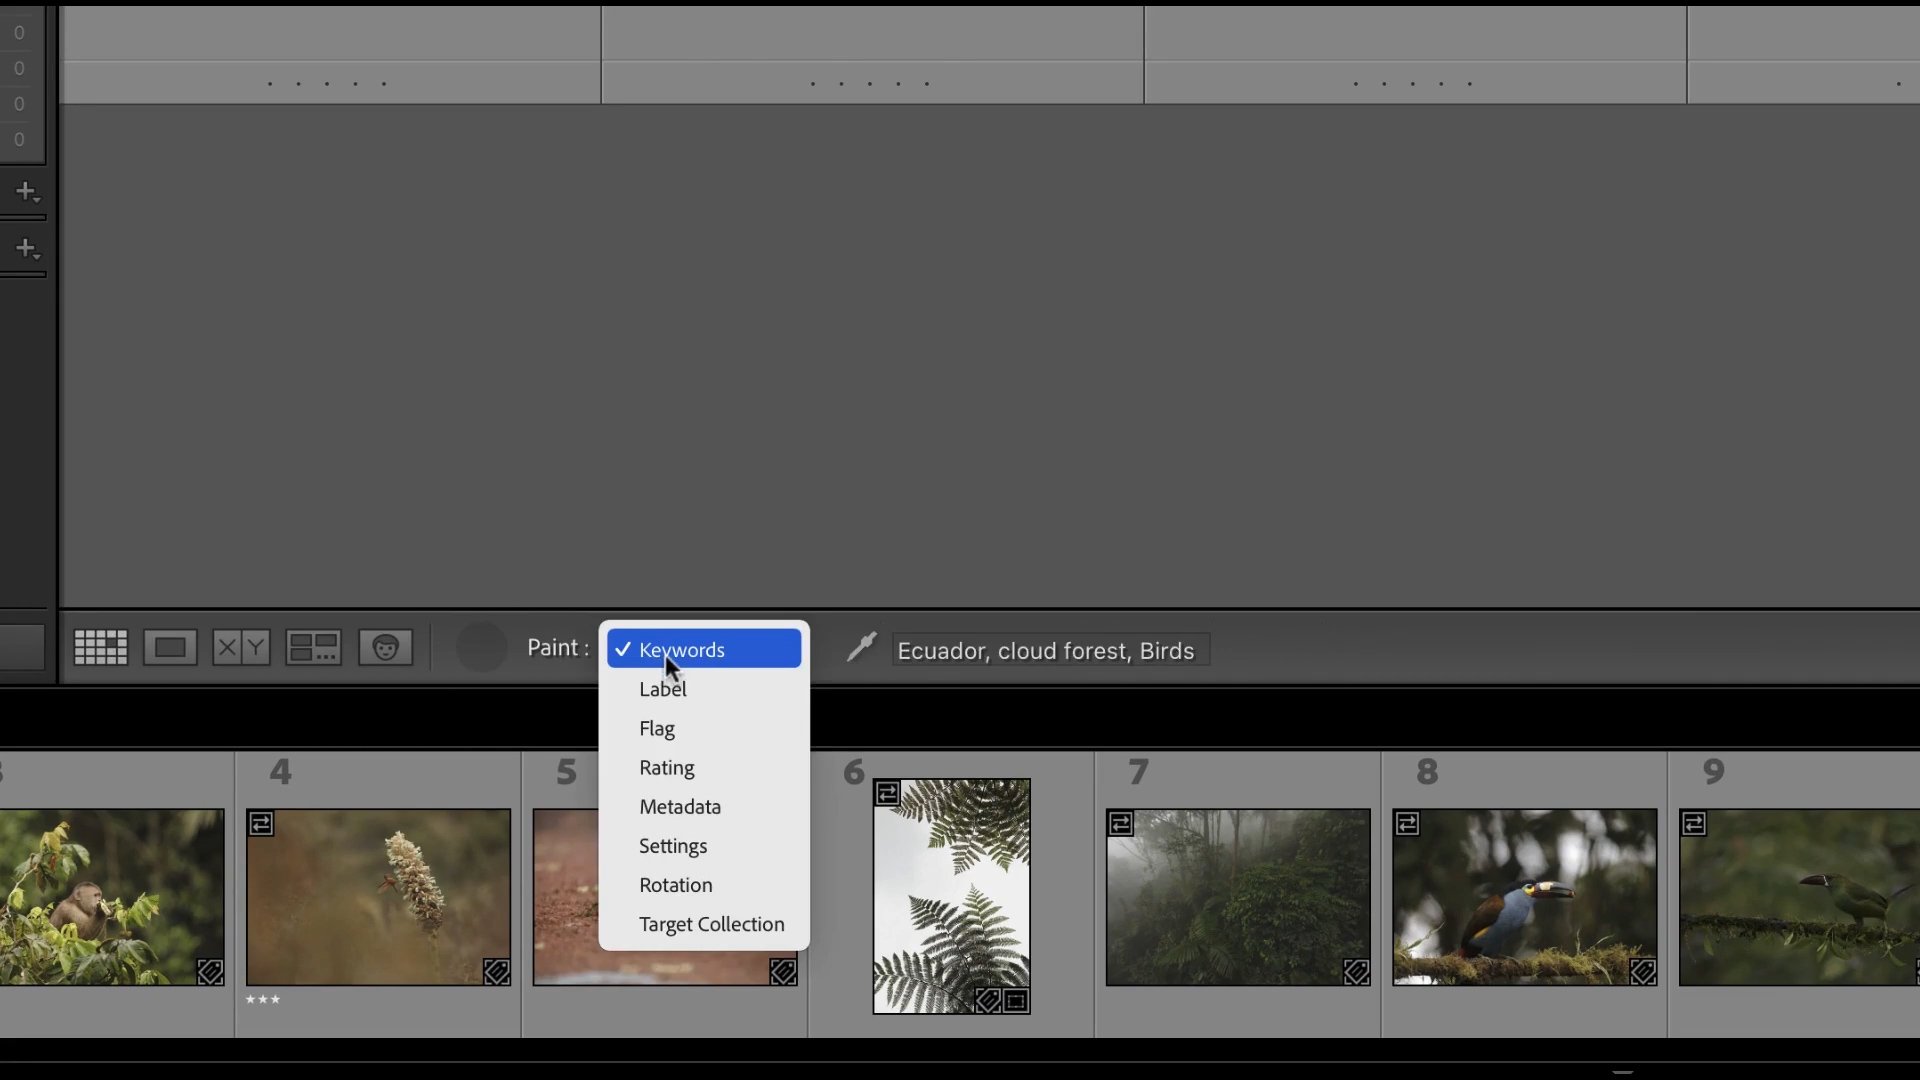Open Compare view XY icon
This screenshot has height=1080, width=1920.
(241, 648)
